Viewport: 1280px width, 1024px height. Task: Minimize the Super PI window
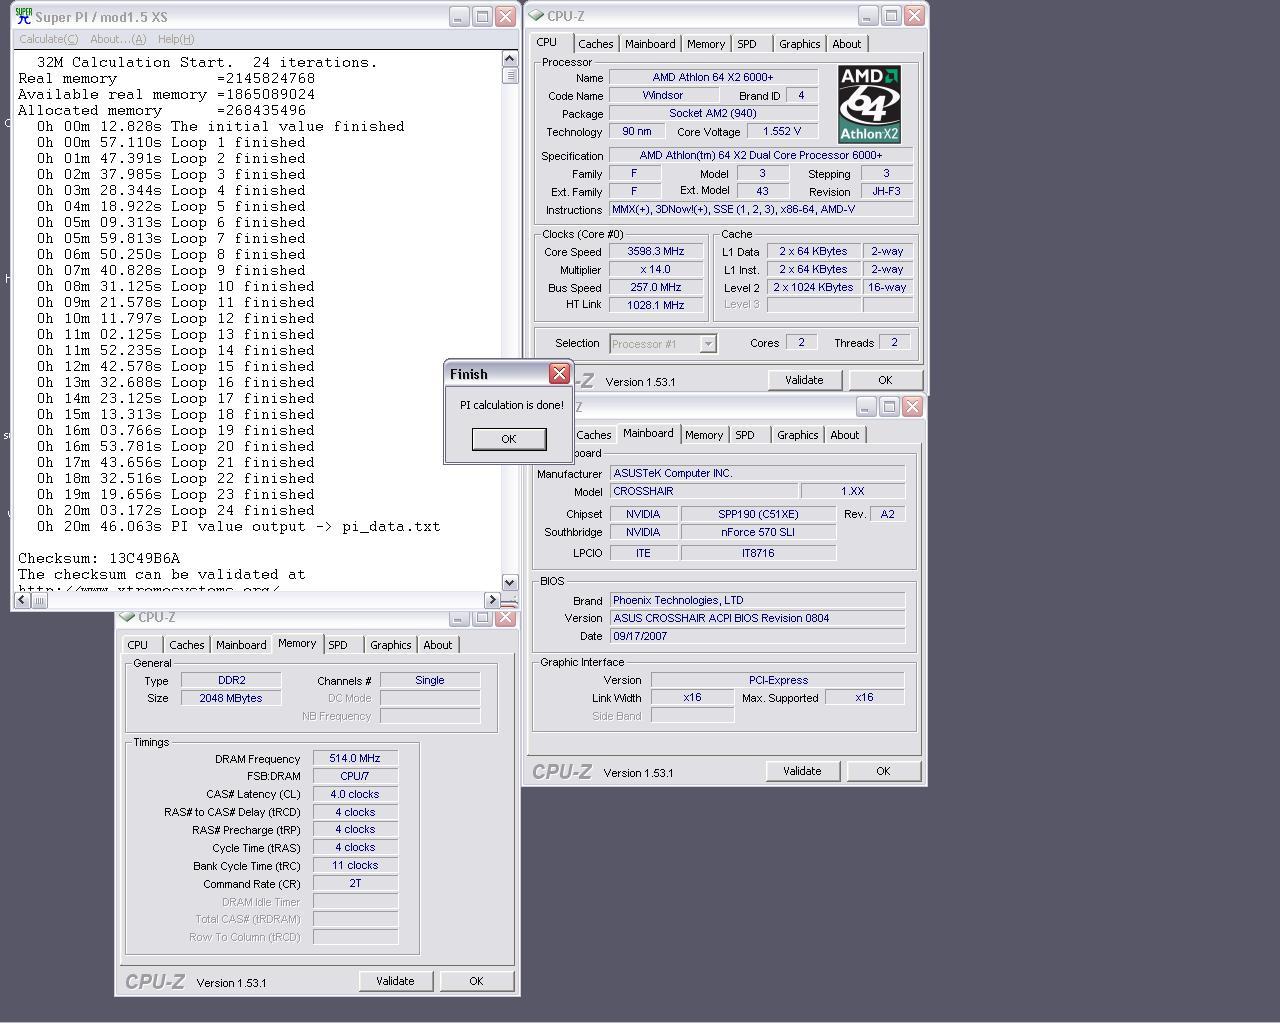pos(458,16)
